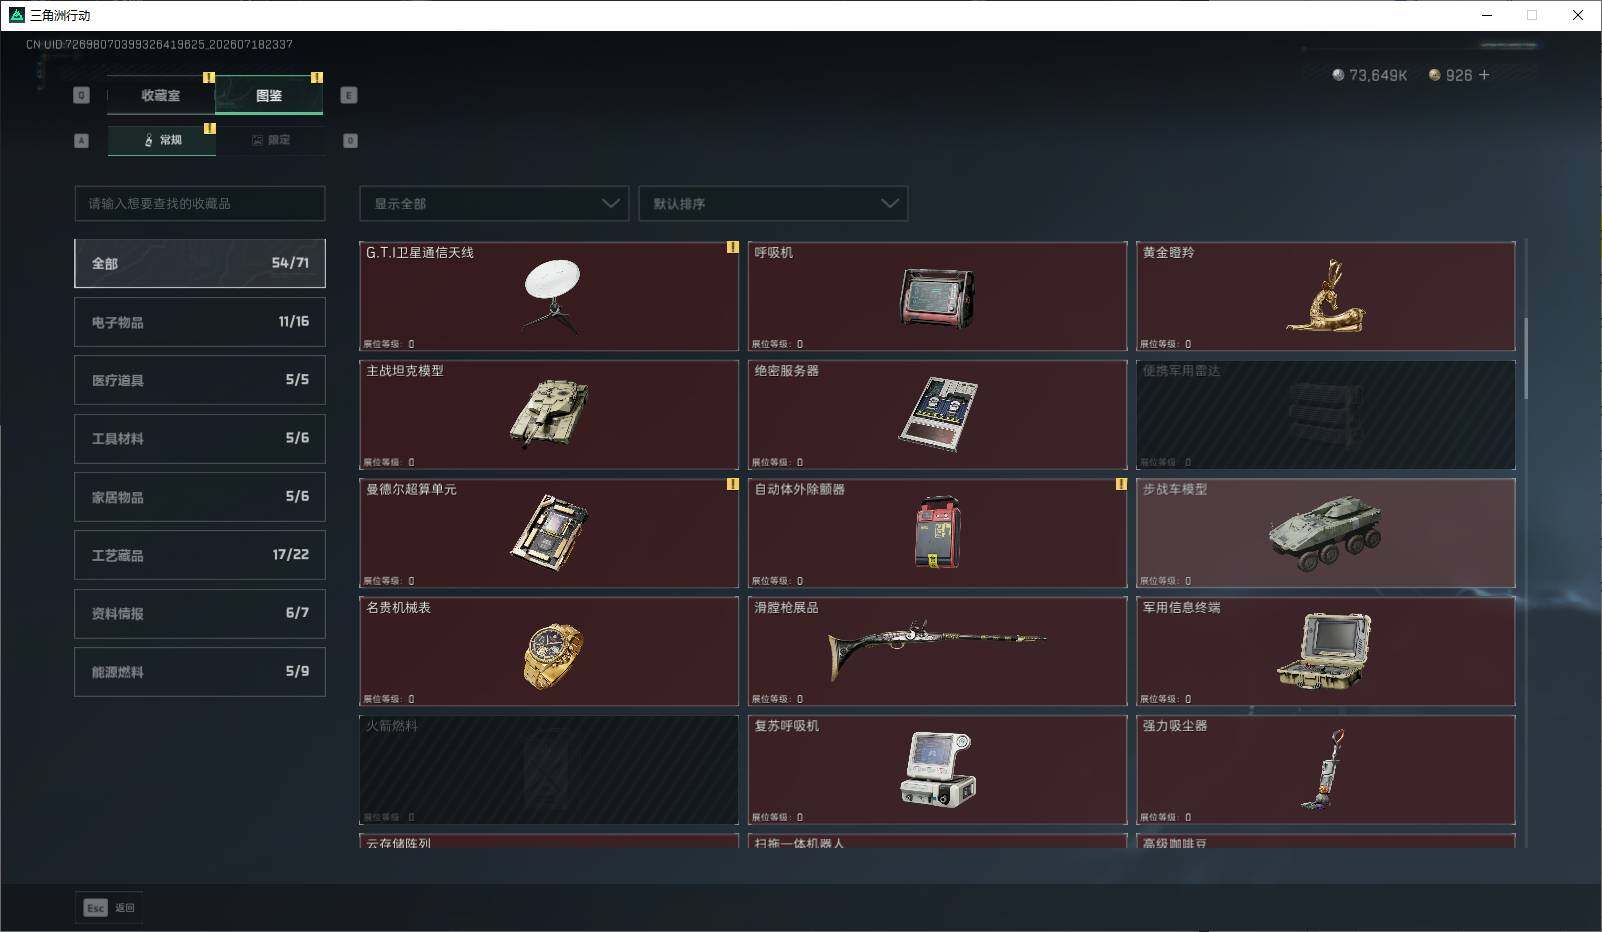Open the 滑膛枪展品 musket item
Screen dimensions: 1602x932
[937, 651]
